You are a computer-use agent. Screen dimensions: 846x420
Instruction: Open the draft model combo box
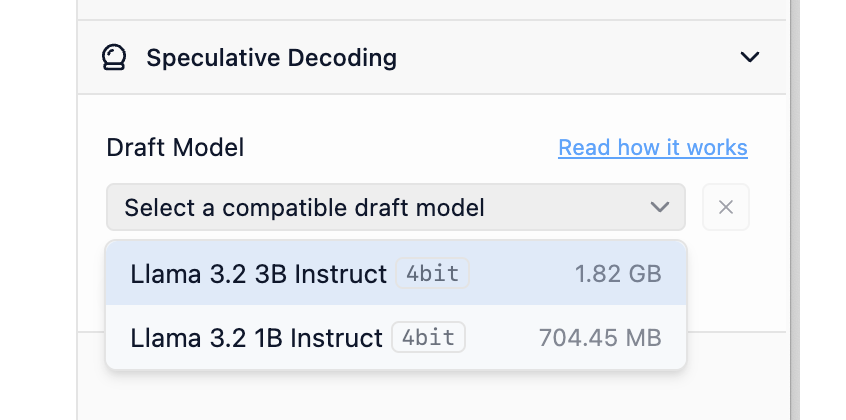[x=395, y=207]
